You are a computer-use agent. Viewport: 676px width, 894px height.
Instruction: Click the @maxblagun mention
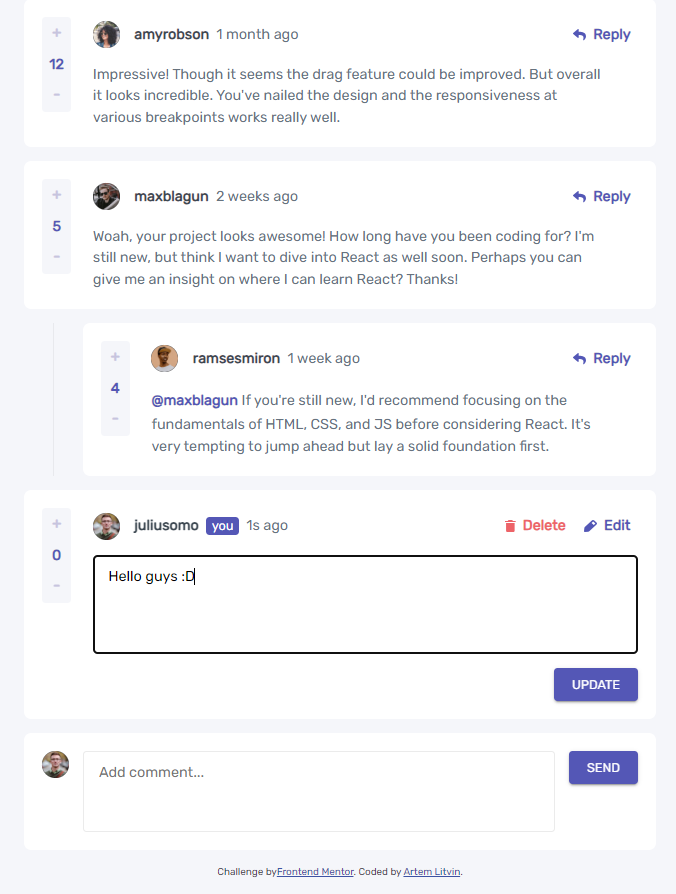[194, 400]
